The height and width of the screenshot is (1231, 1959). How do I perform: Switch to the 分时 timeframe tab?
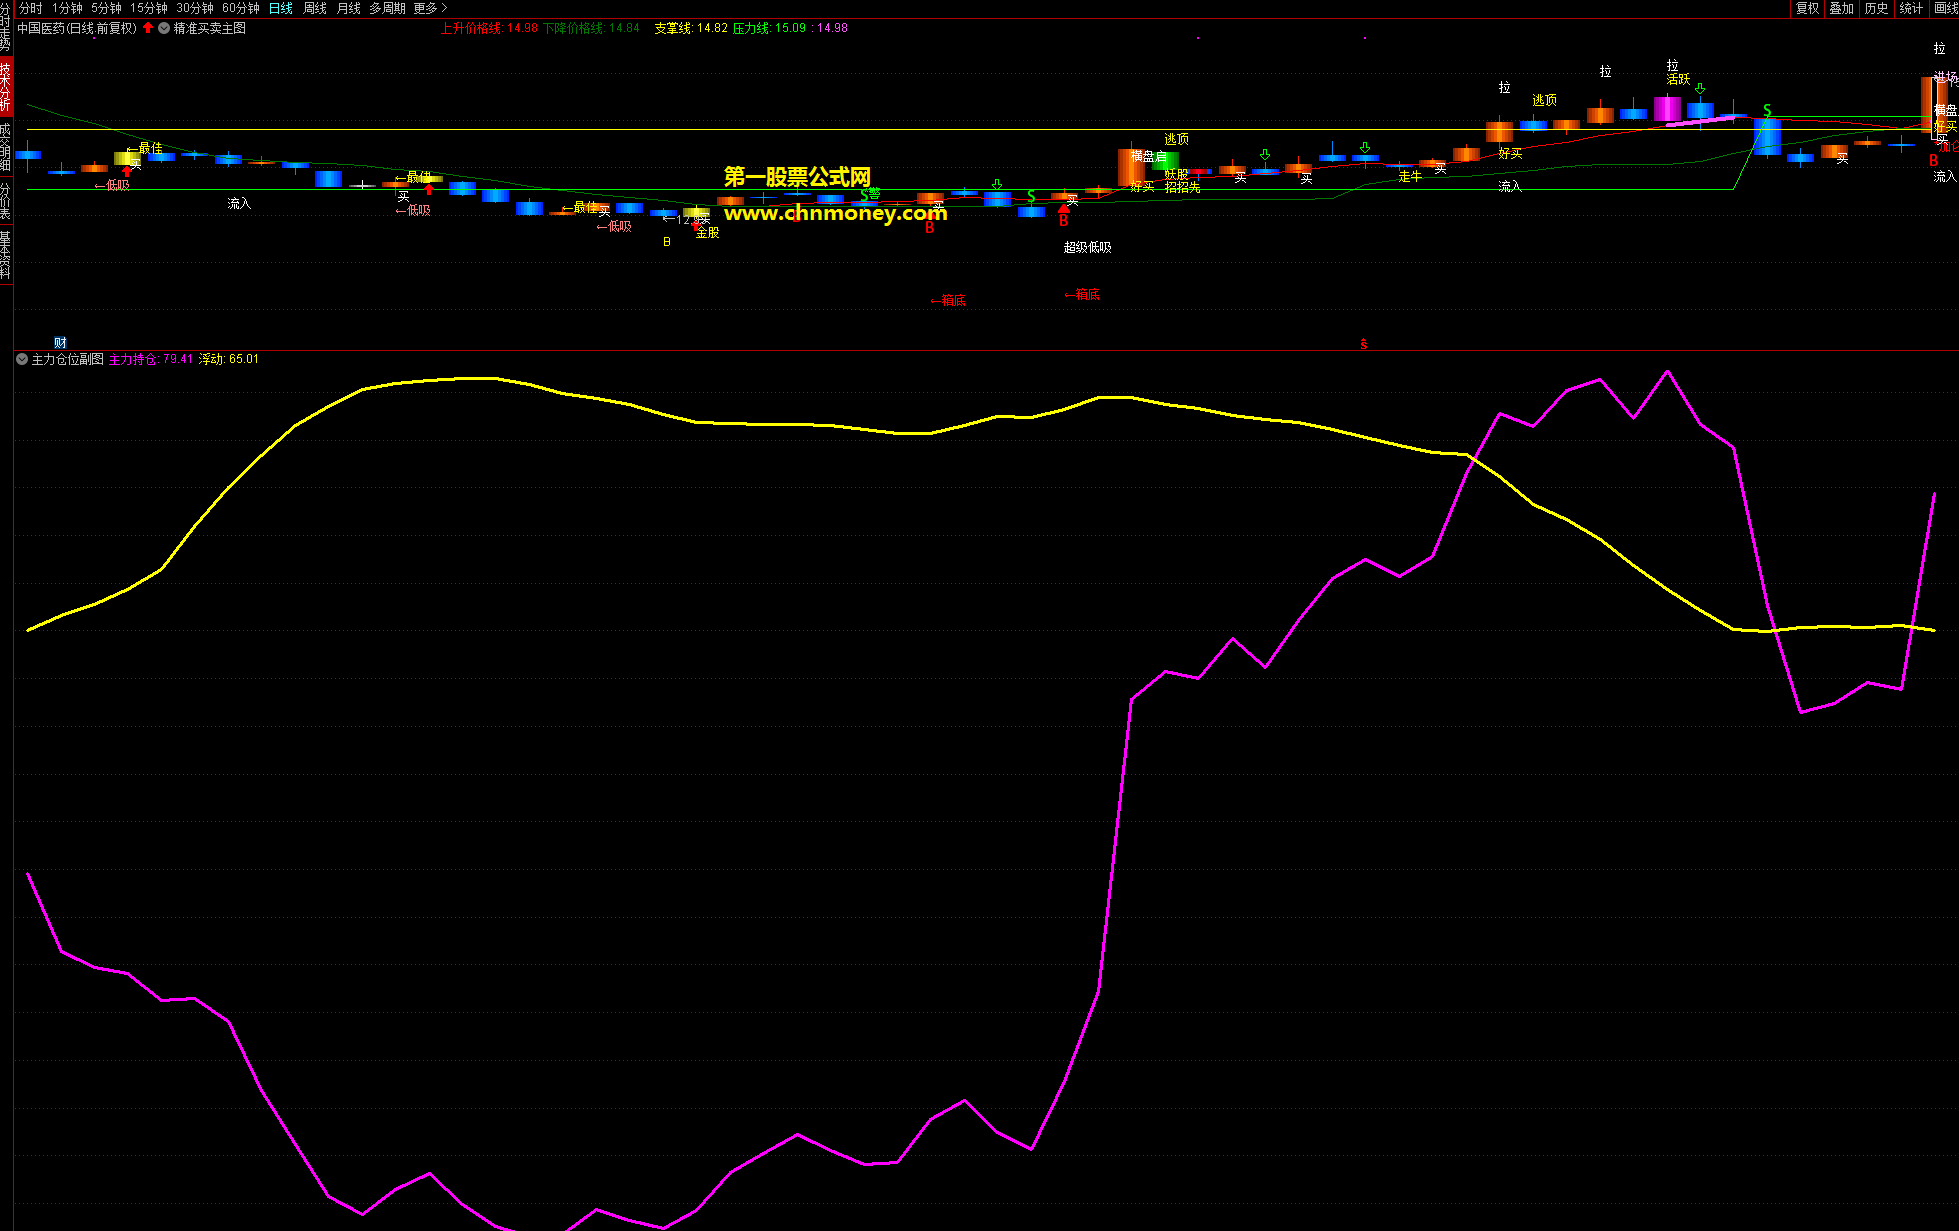(x=30, y=8)
